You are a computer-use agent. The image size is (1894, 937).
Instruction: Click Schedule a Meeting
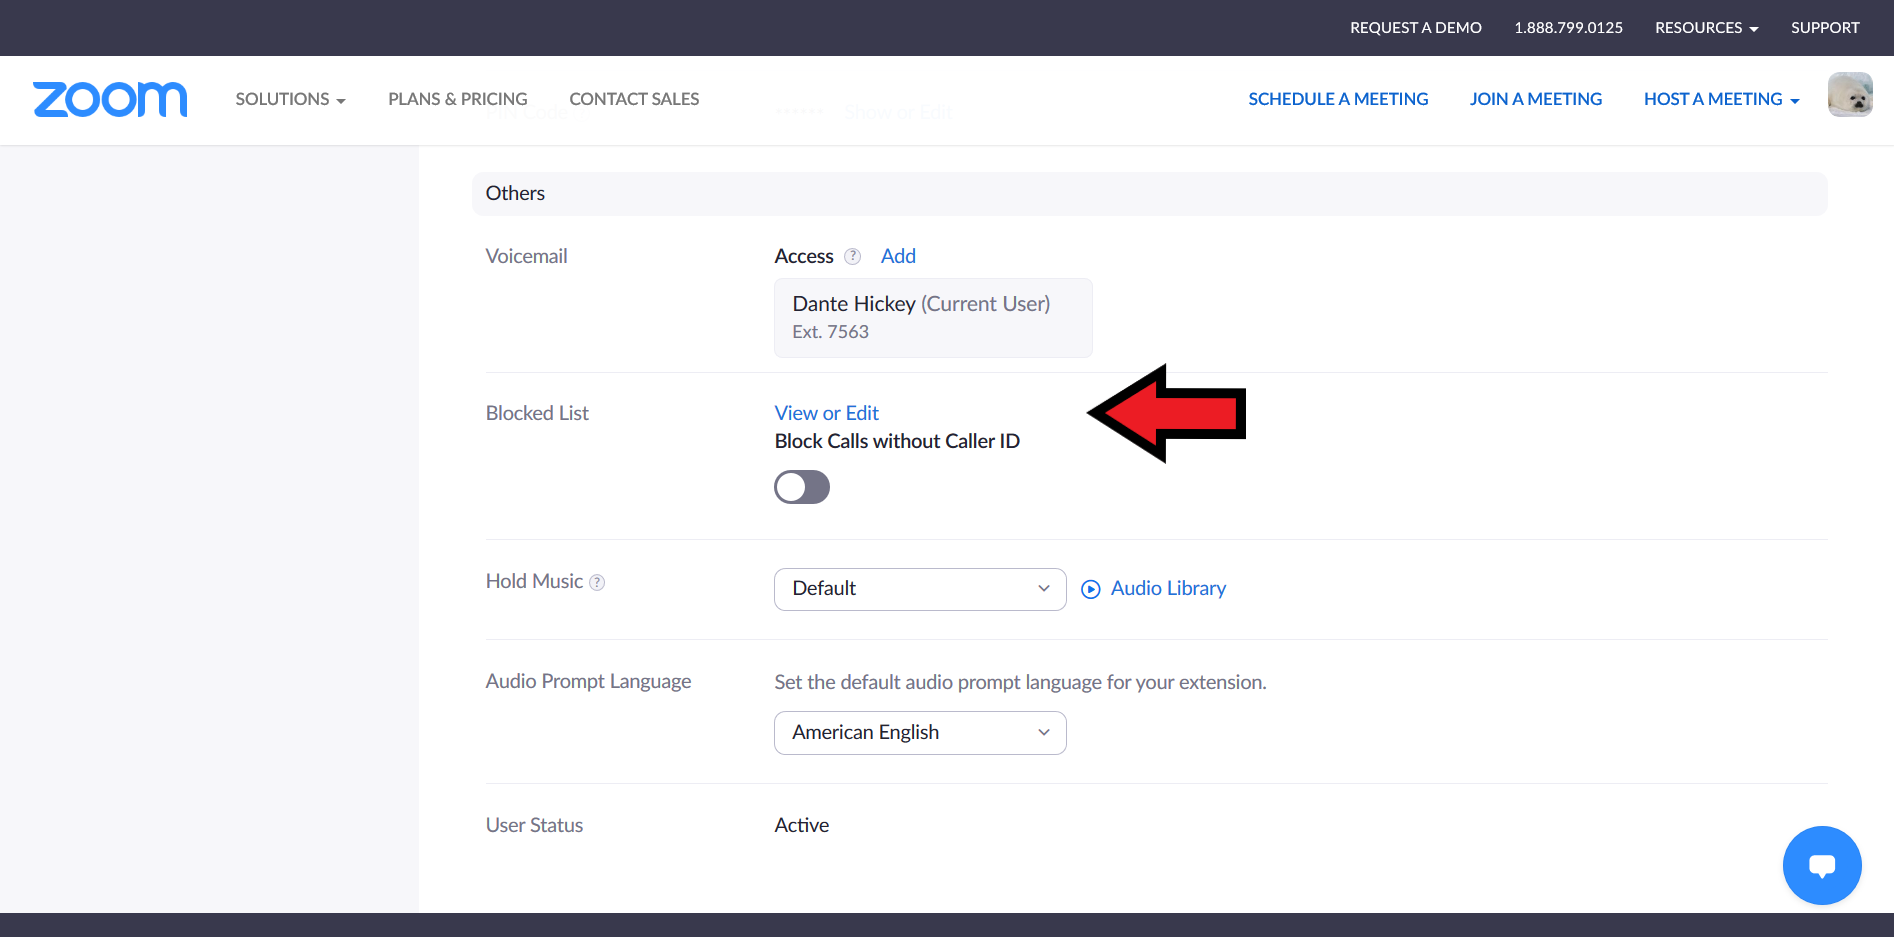[1338, 99]
